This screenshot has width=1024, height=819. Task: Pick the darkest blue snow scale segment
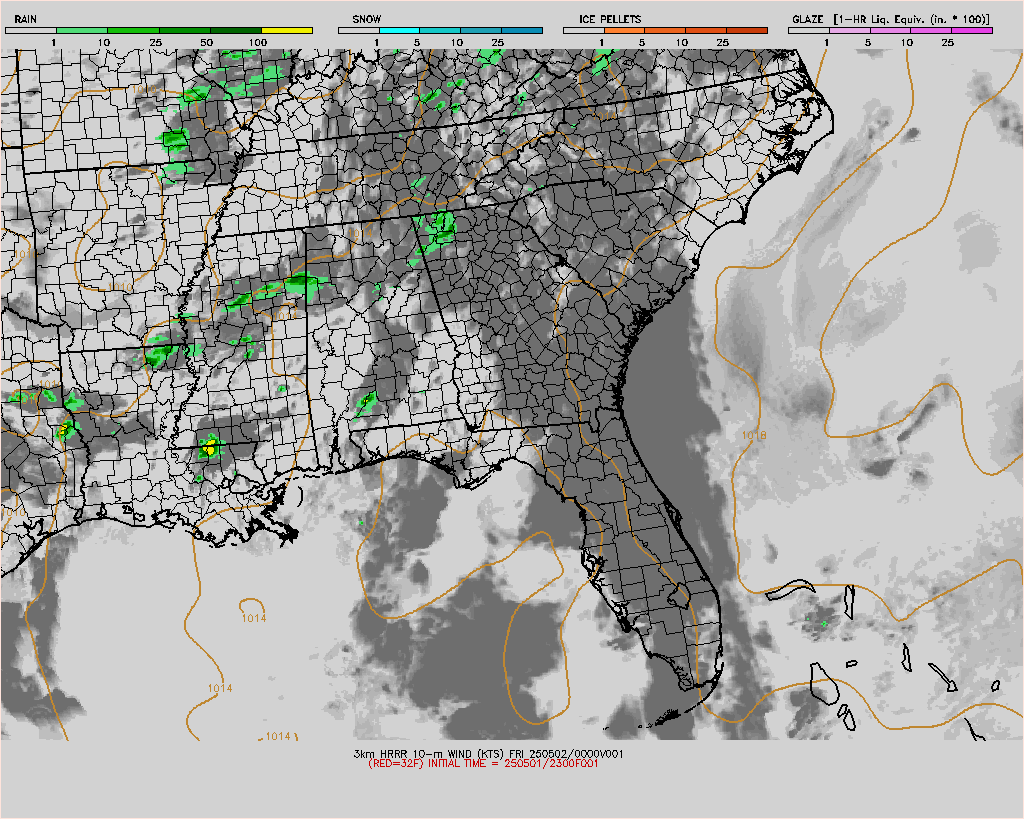pyautogui.click(x=522, y=31)
